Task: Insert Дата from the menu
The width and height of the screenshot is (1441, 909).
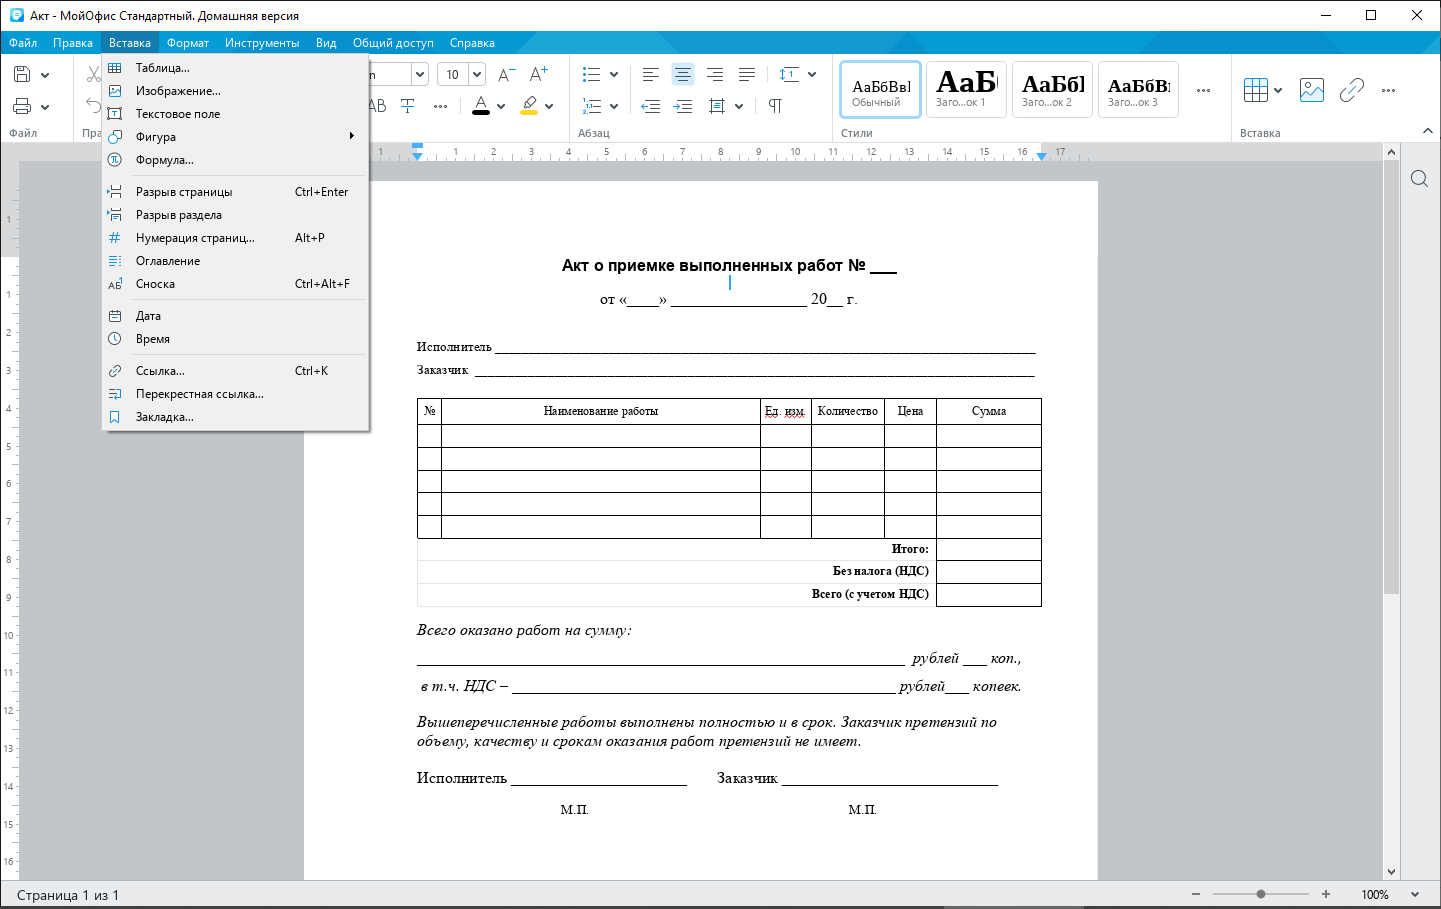Action: tap(236, 316)
